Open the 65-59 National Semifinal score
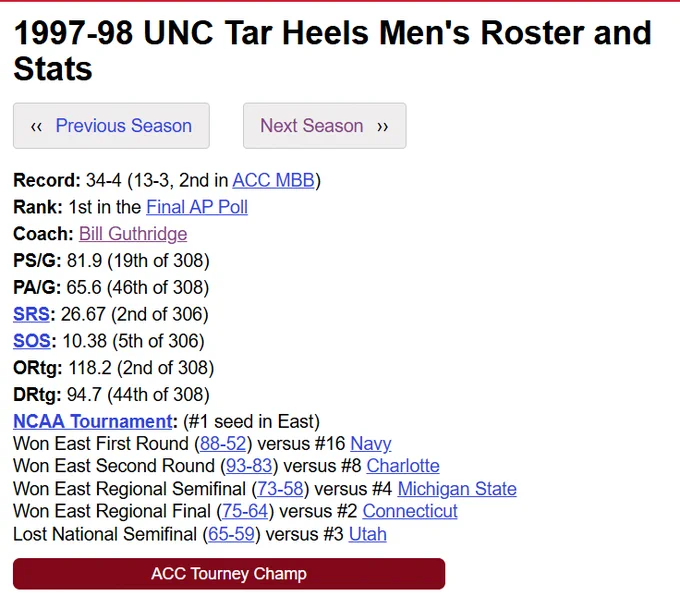This screenshot has width=680, height=596. click(231, 534)
